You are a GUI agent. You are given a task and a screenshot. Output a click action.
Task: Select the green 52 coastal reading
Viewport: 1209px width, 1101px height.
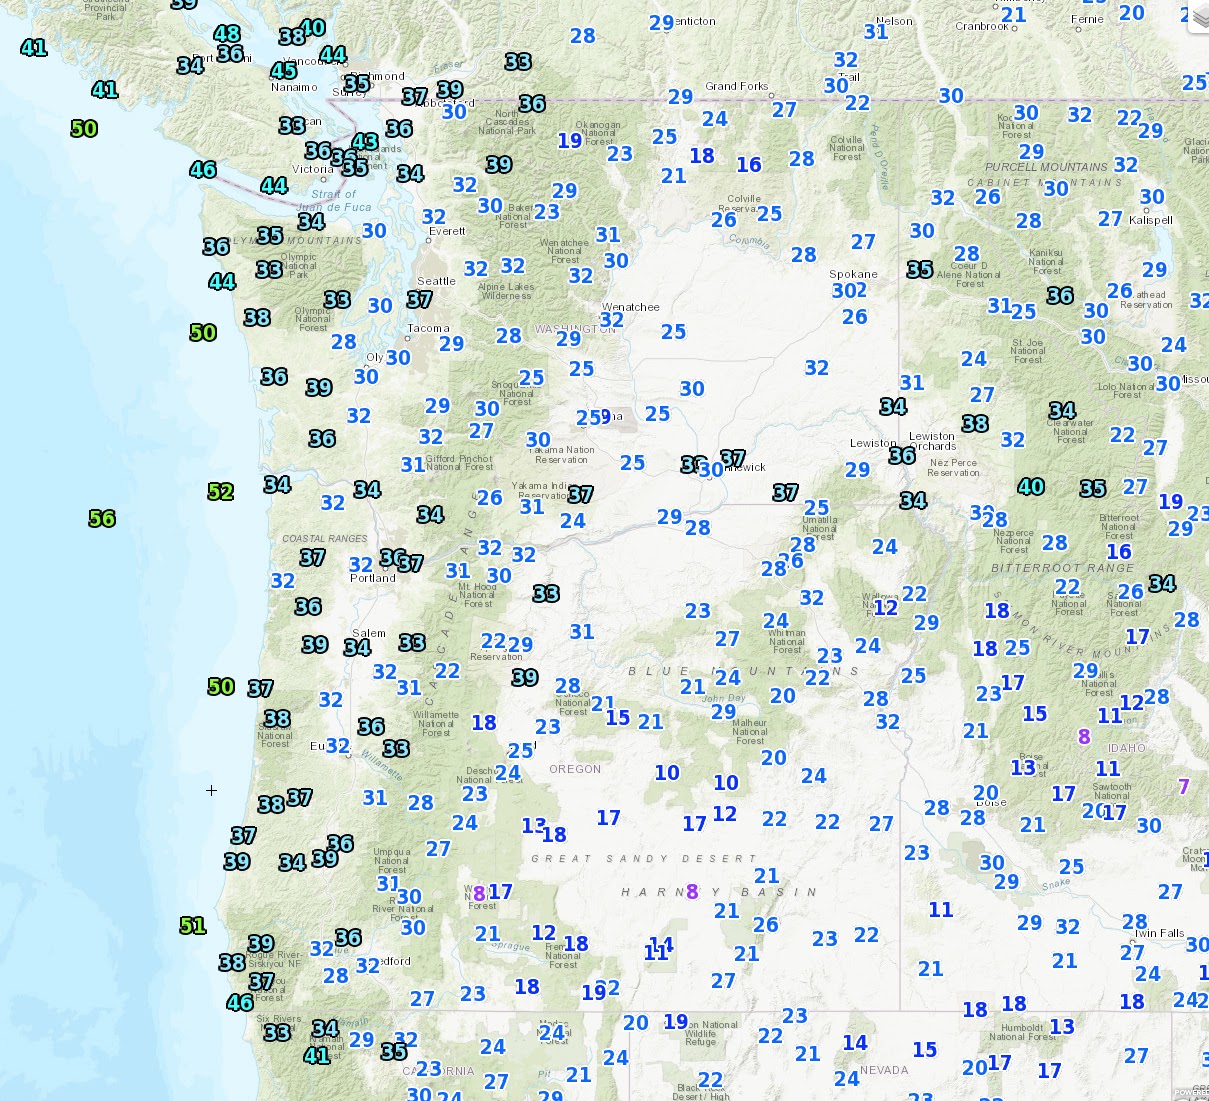click(x=221, y=491)
